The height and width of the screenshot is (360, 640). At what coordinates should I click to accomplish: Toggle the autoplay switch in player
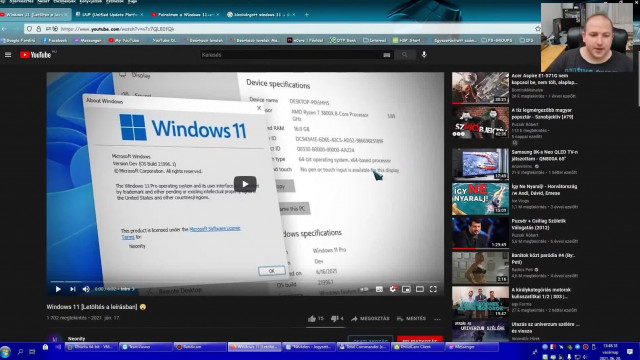[x=364, y=289]
